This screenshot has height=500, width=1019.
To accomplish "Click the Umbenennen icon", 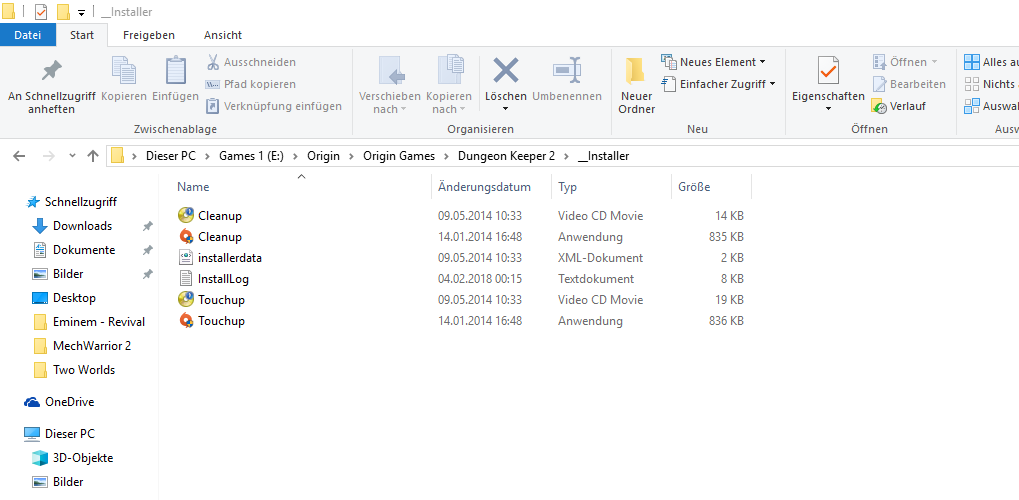I will 567,70.
